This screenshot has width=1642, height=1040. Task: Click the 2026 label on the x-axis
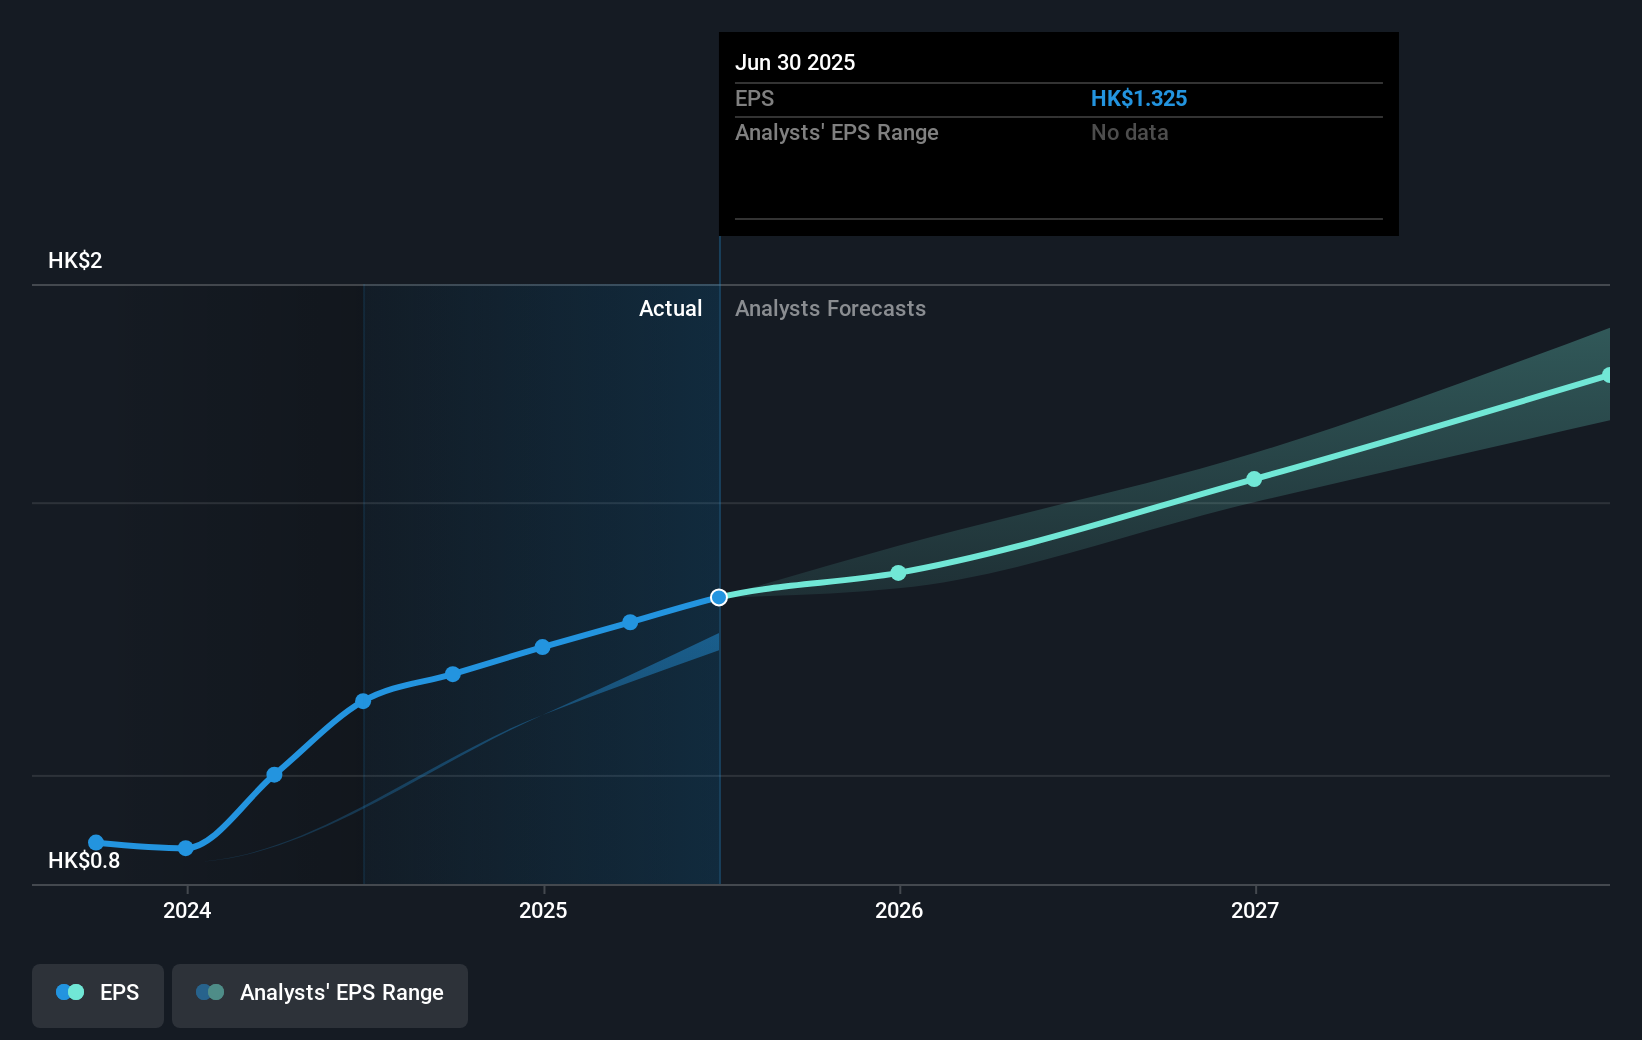coord(899,910)
